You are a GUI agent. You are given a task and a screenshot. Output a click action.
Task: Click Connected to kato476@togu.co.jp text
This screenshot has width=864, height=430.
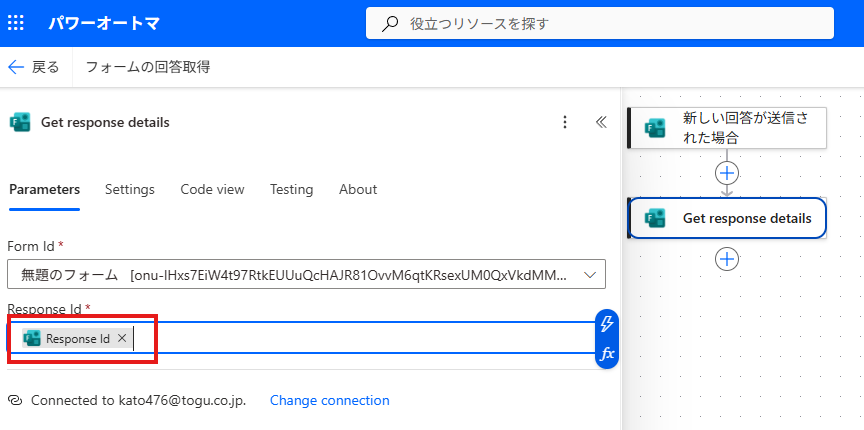[x=138, y=400]
